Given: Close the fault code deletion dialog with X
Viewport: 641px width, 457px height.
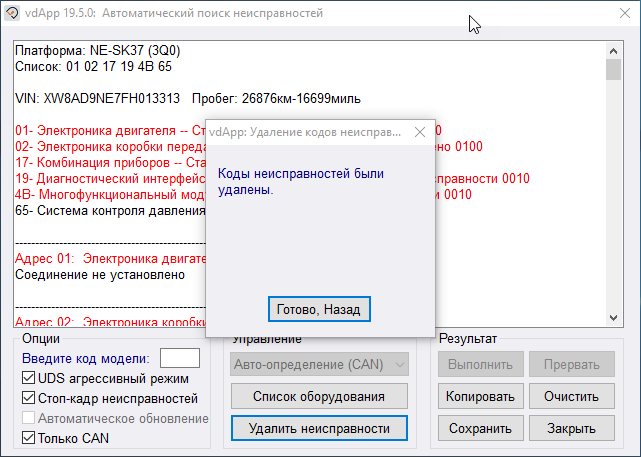Looking at the screenshot, I should (x=419, y=132).
